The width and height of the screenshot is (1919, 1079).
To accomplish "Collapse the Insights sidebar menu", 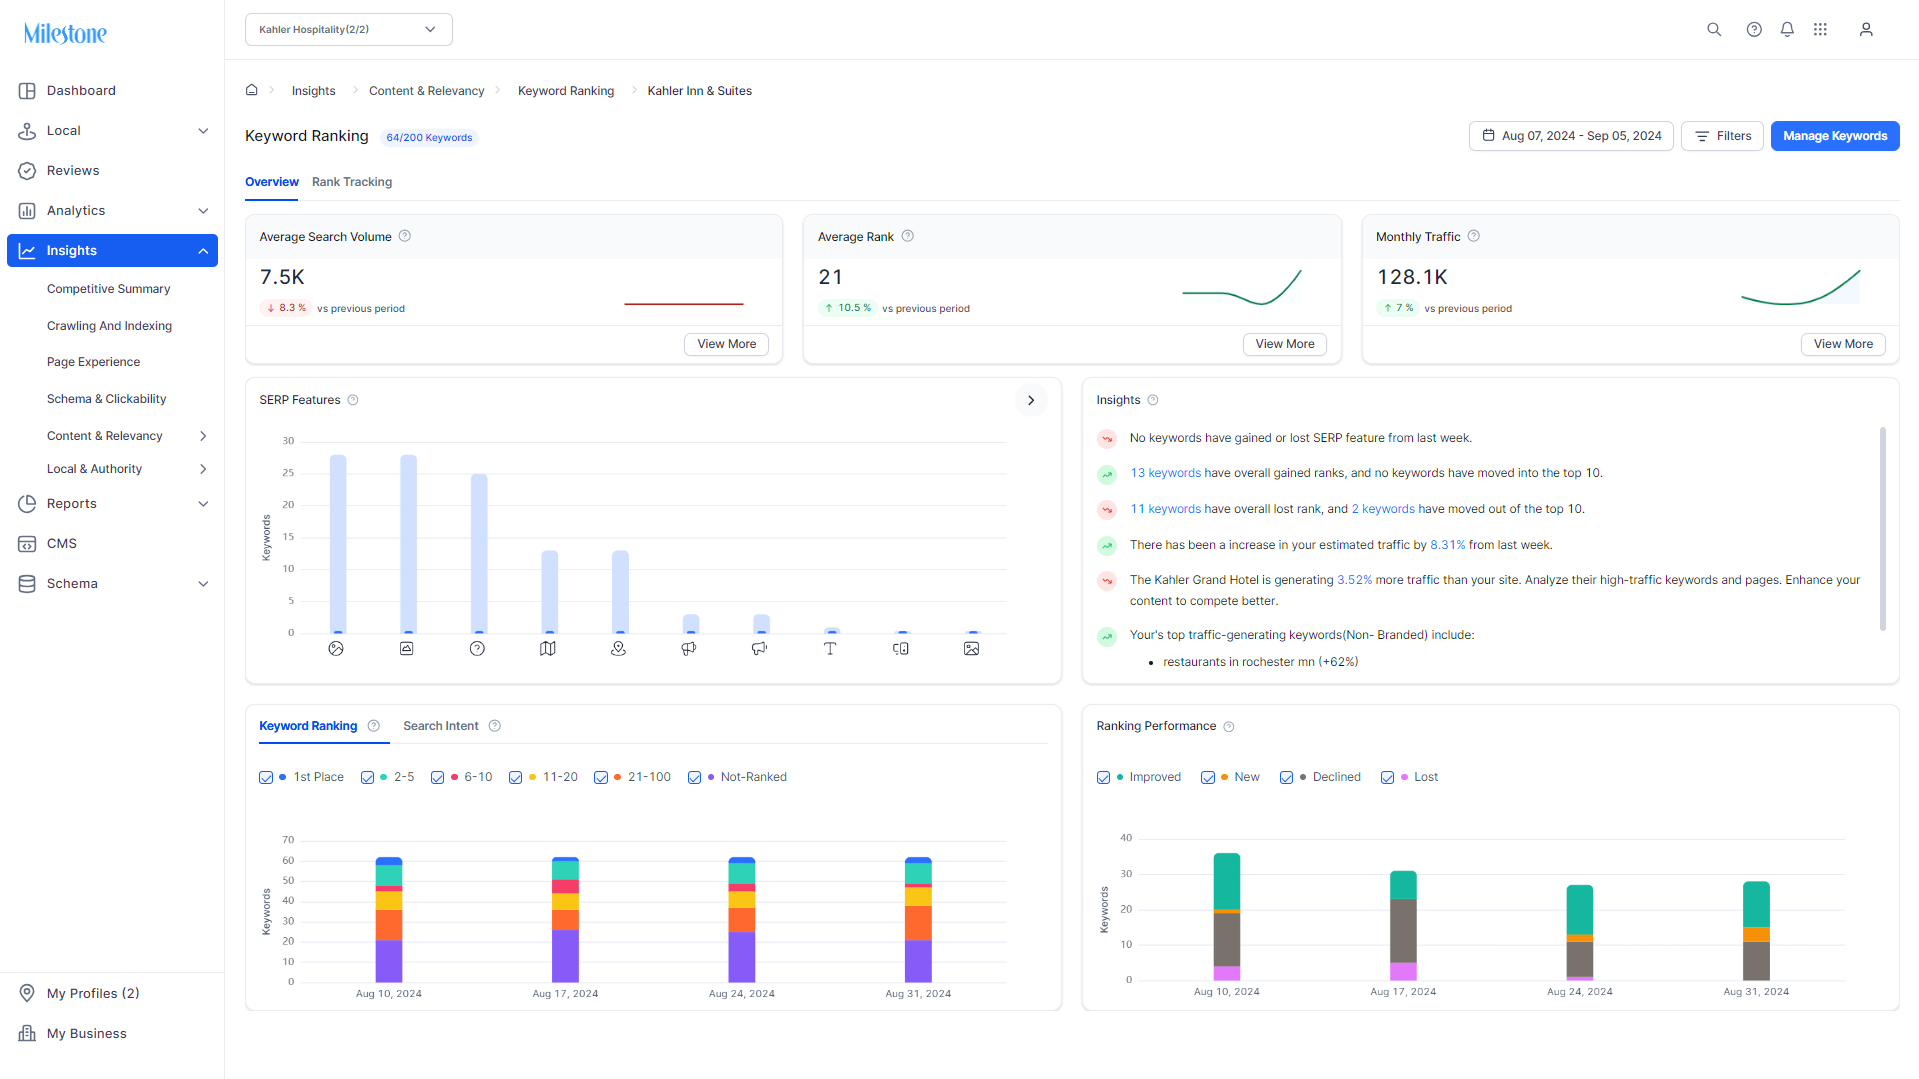I will (203, 251).
